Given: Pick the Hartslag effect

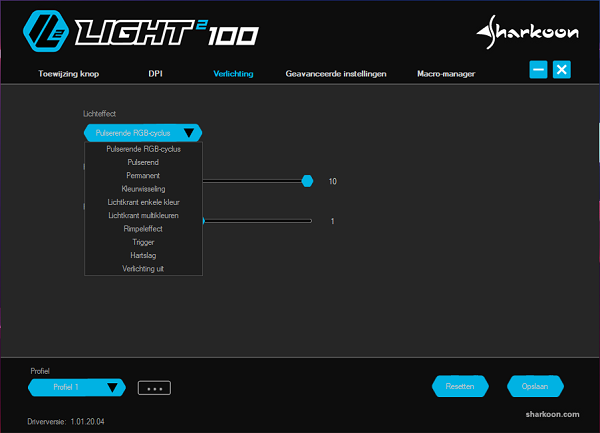Looking at the screenshot, I should pyautogui.click(x=143, y=256).
